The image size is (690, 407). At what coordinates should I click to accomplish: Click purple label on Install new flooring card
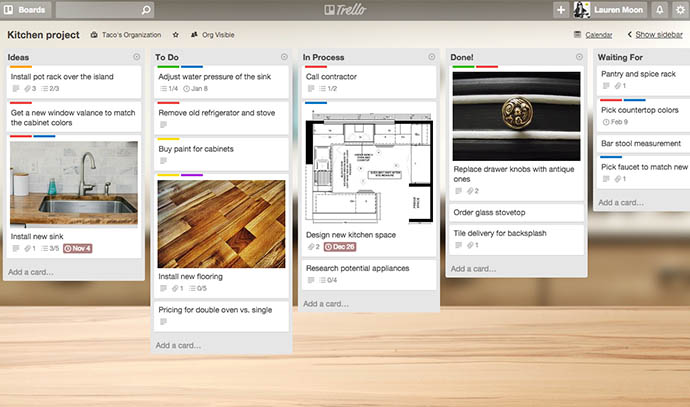(x=192, y=175)
